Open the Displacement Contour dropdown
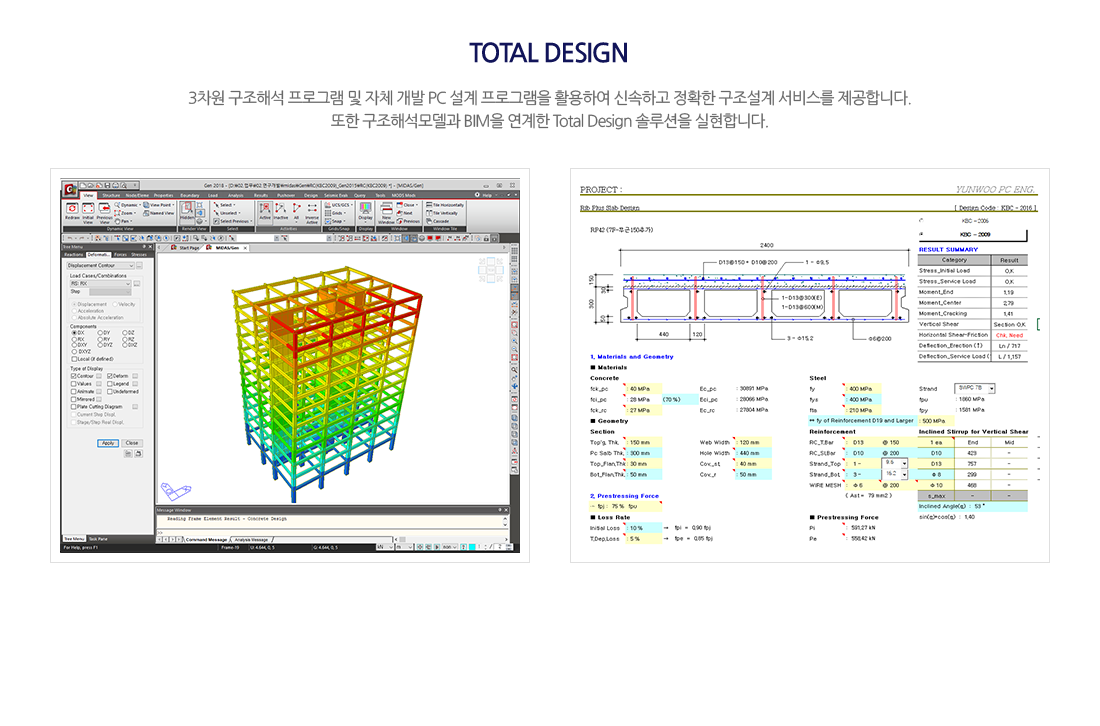 tap(99, 265)
